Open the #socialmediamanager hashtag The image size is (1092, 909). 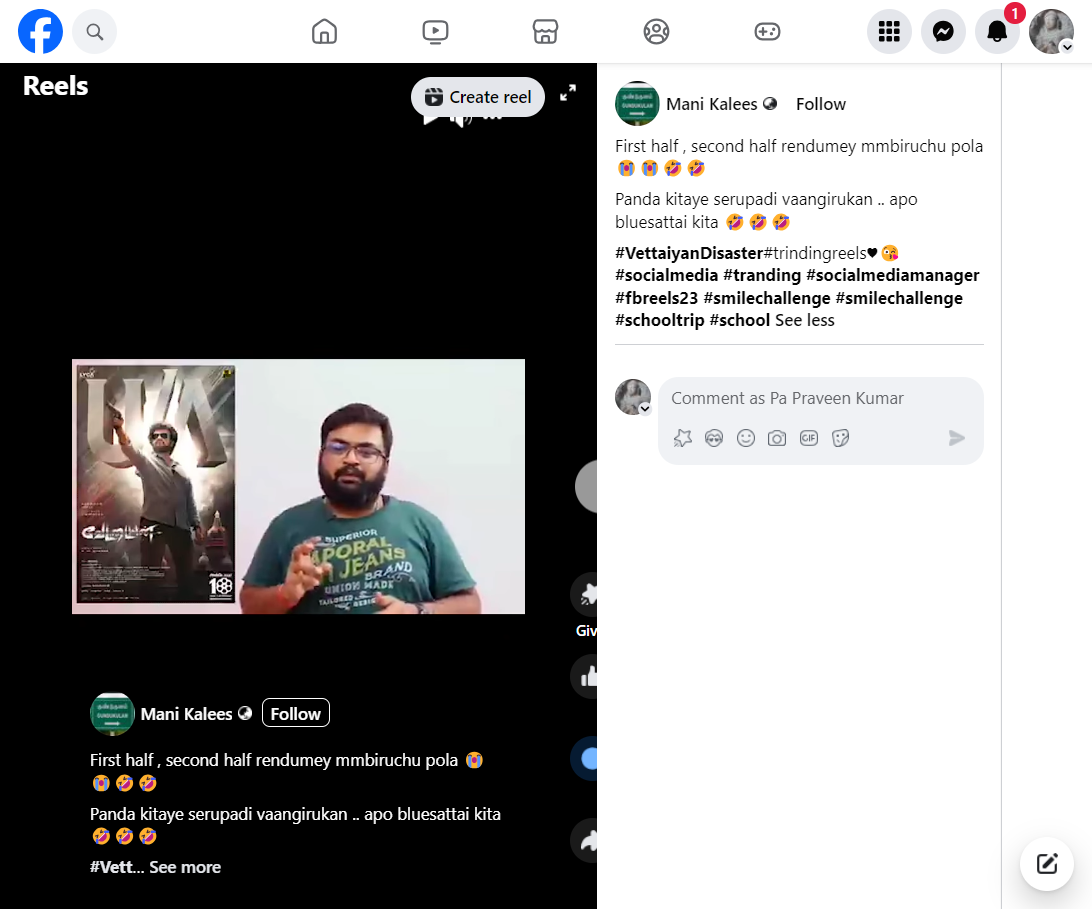point(893,275)
